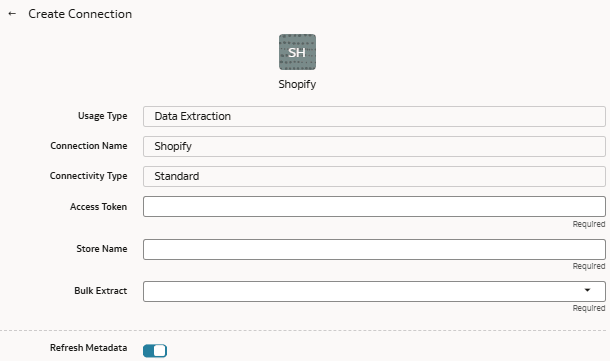This screenshot has width=610, height=361.
Task: Click Required hint under Access Token
Action: tap(589, 224)
